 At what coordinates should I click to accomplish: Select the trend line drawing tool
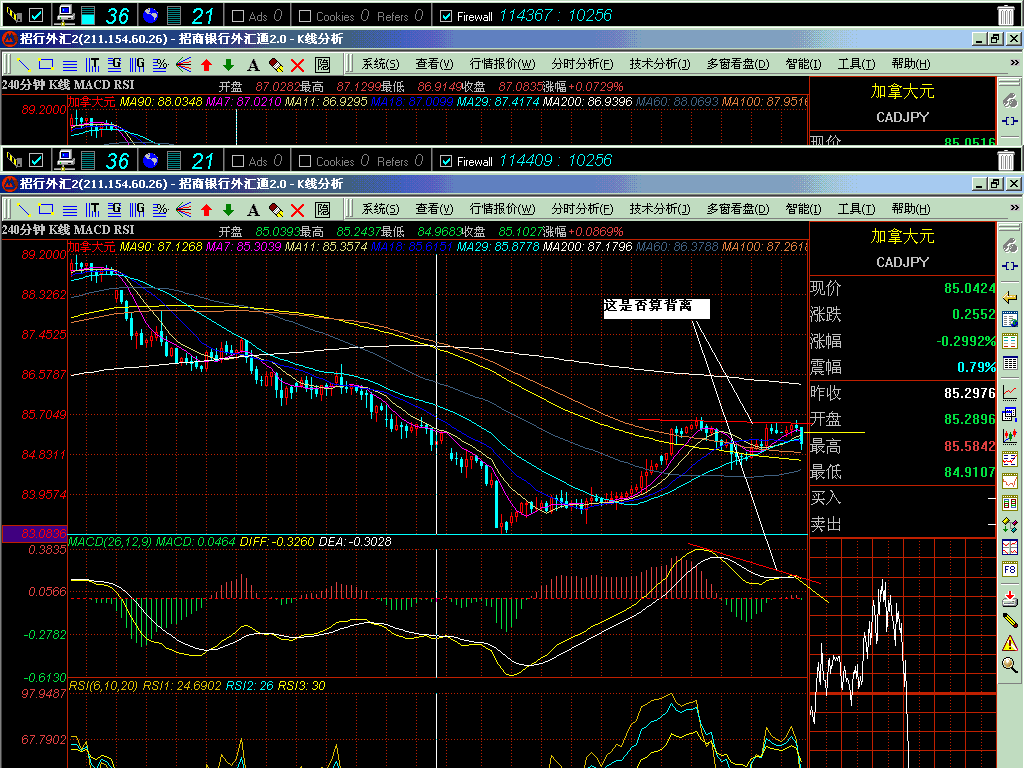[20, 208]
